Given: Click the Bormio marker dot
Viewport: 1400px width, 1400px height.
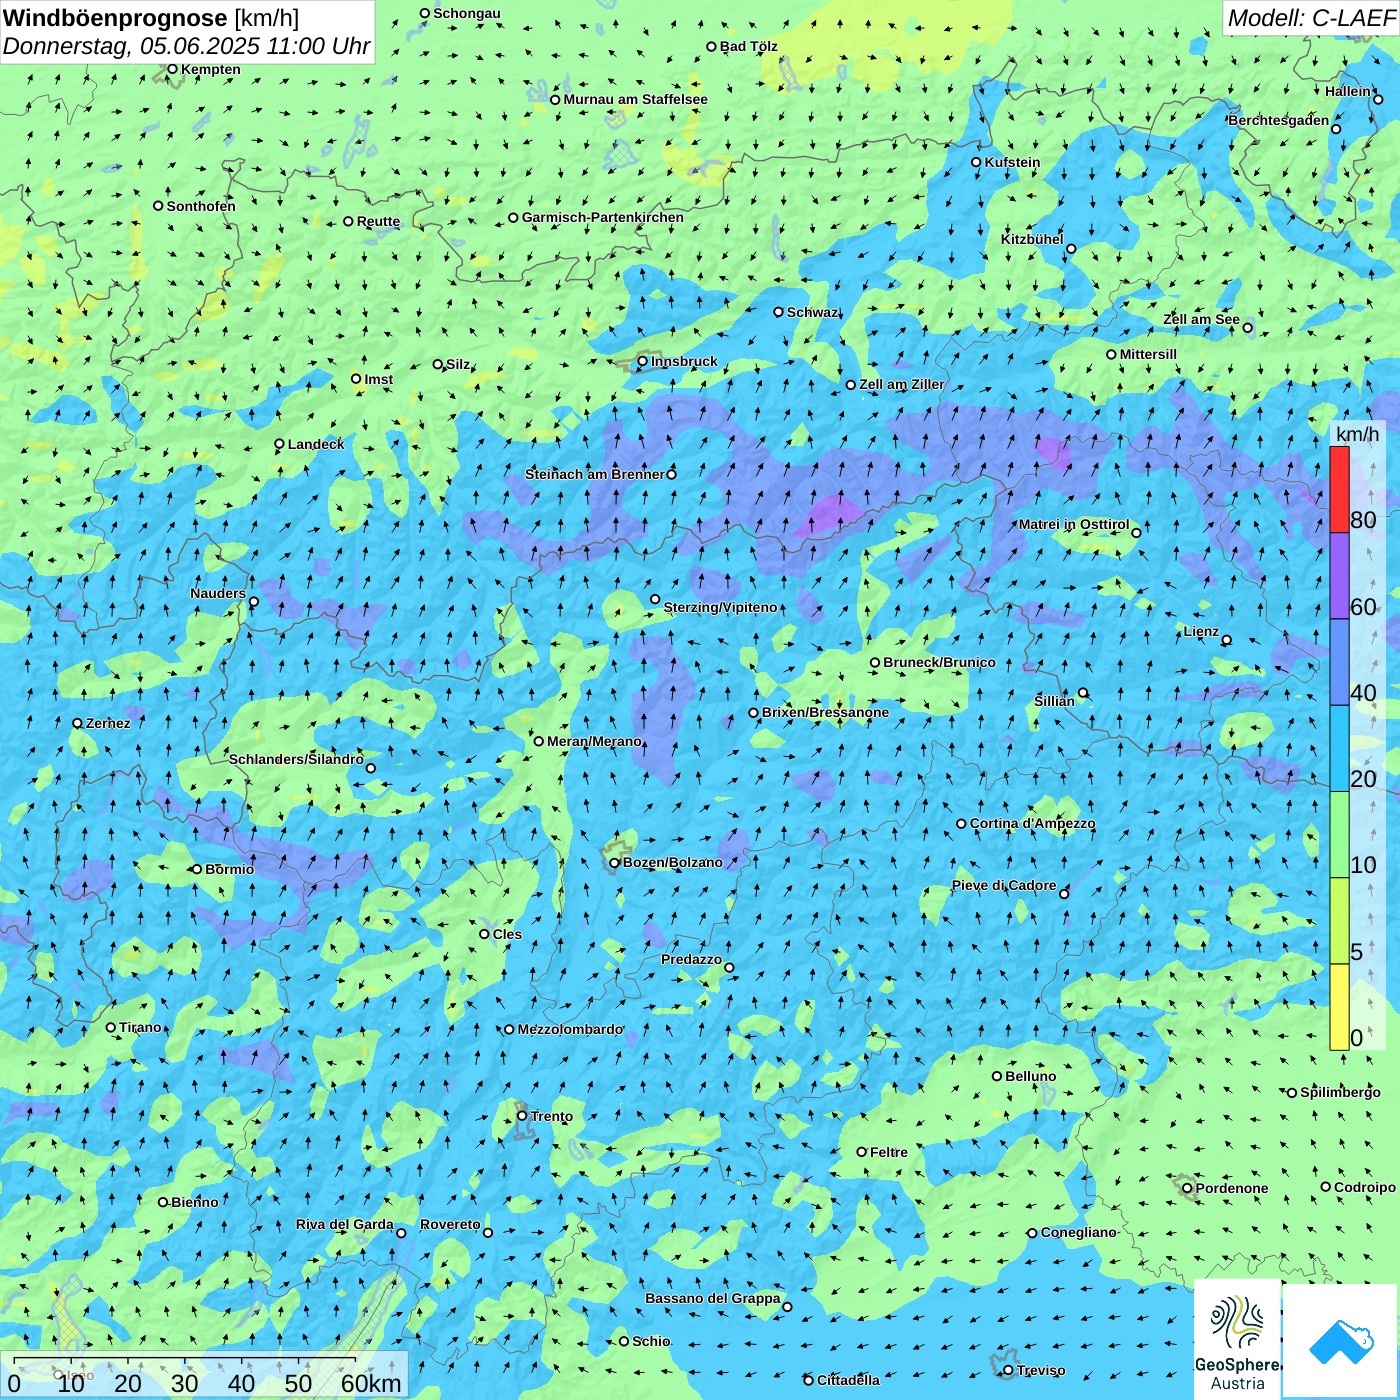Looking at the screenshot, I should [x=197, y=869].
